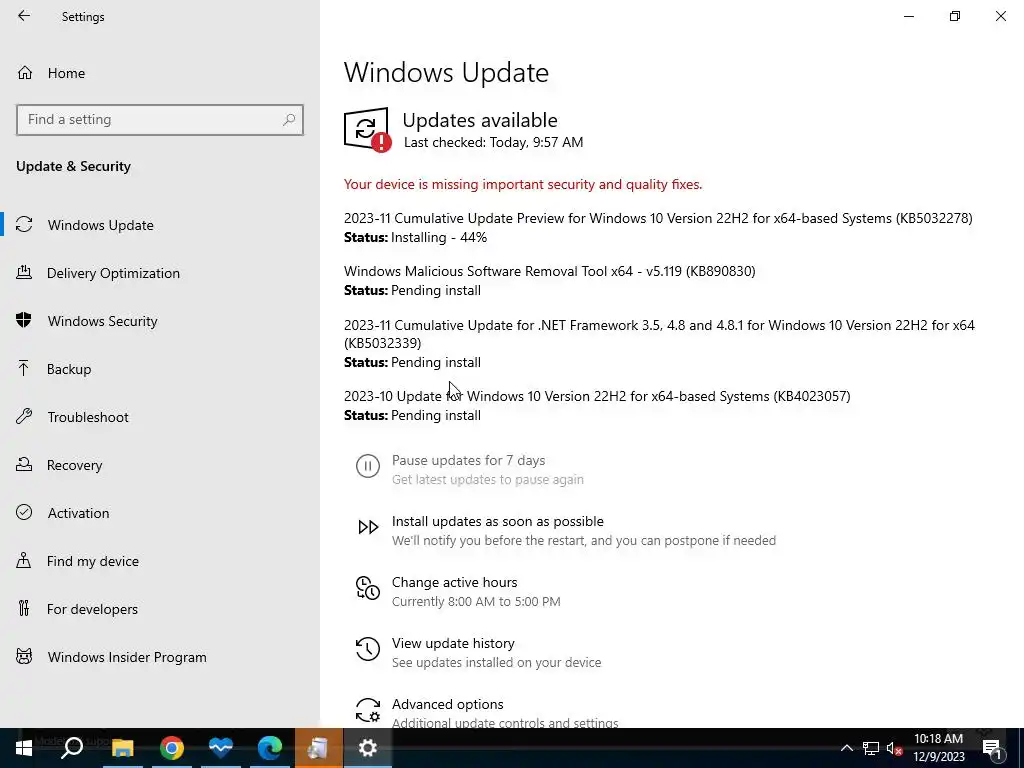Click the network status tray icon
Screen dimensions: 1024x768
(x=871, y=748)
